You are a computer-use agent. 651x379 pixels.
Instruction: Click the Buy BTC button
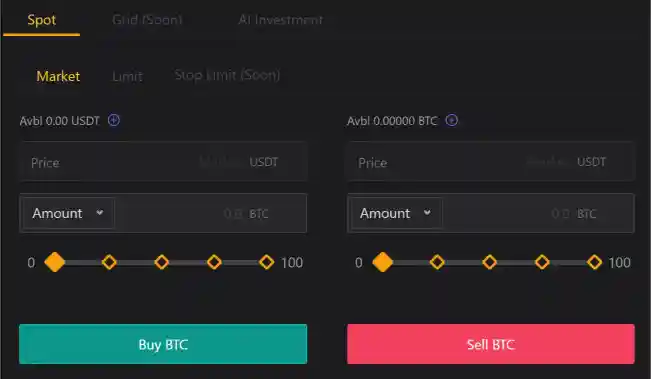click(163, 344)
